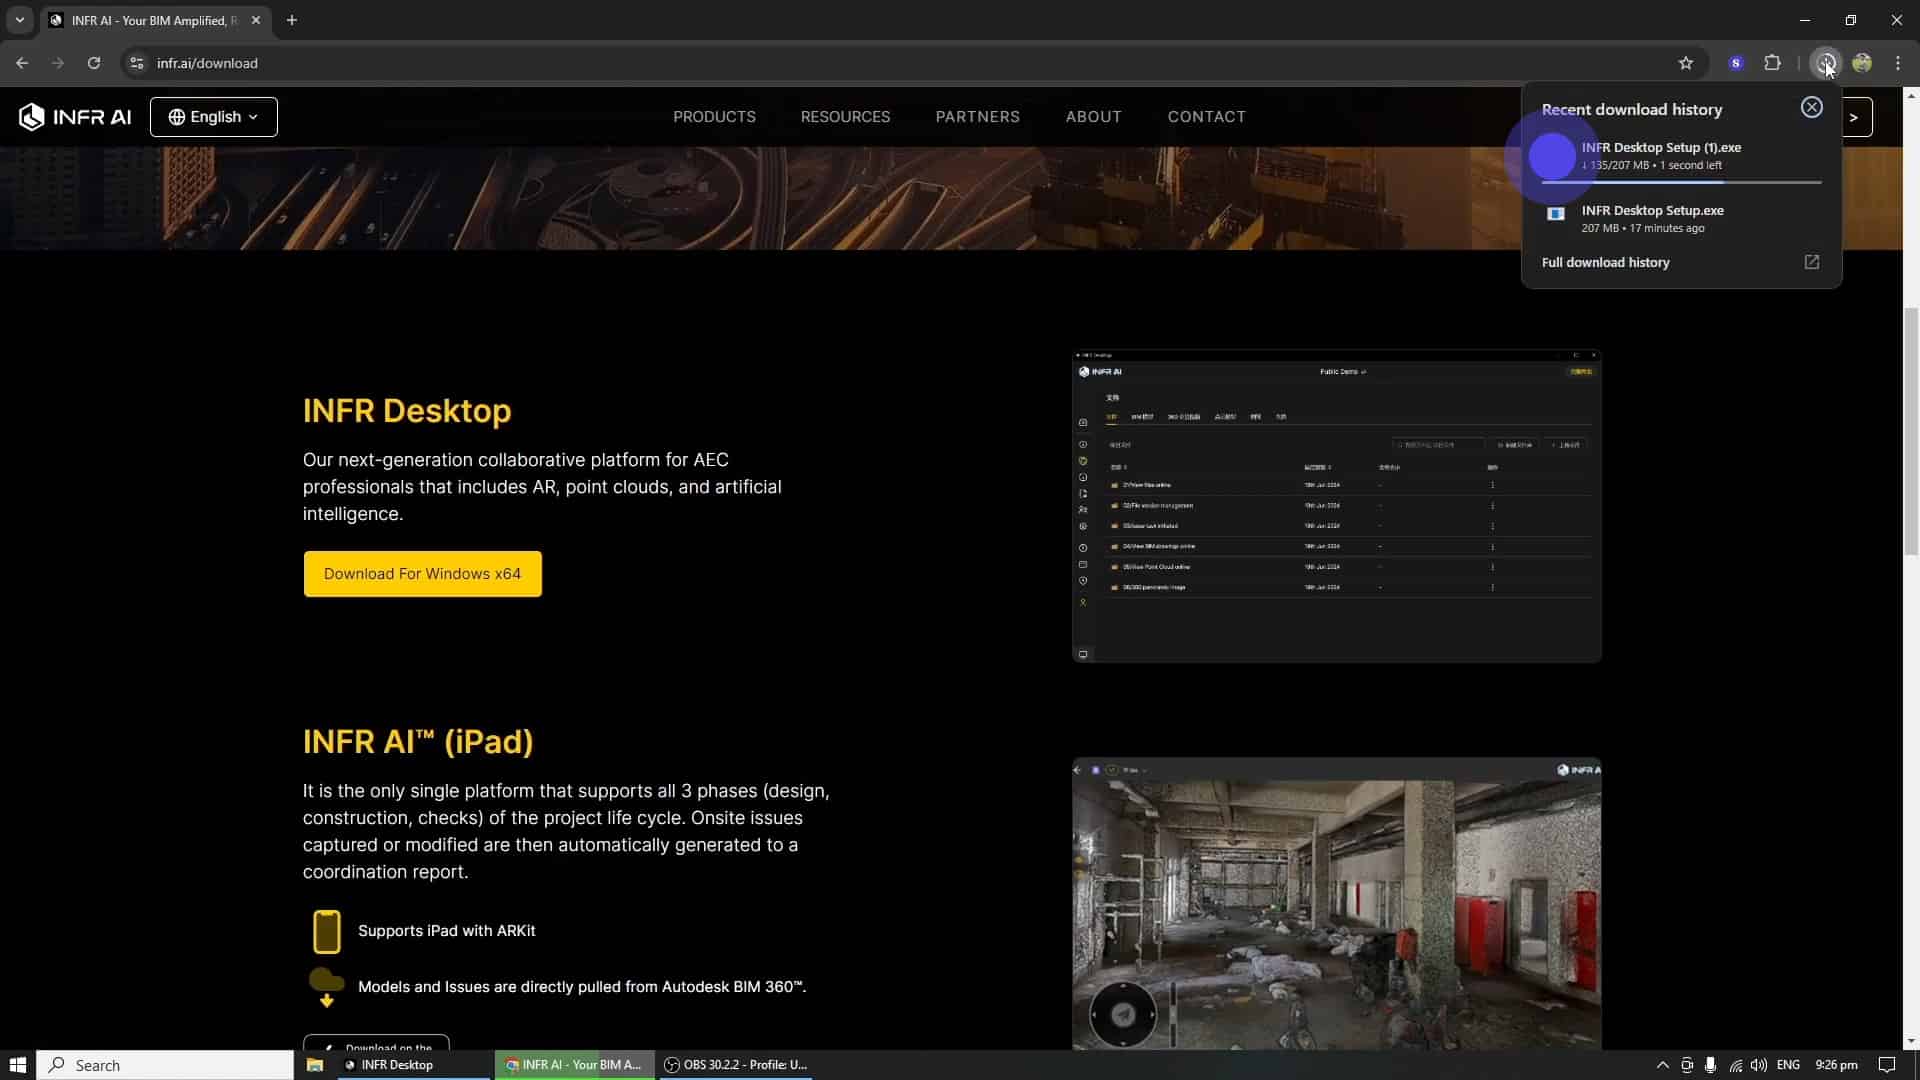Reload the current page

pyautogui.click(x=94, y=63)
